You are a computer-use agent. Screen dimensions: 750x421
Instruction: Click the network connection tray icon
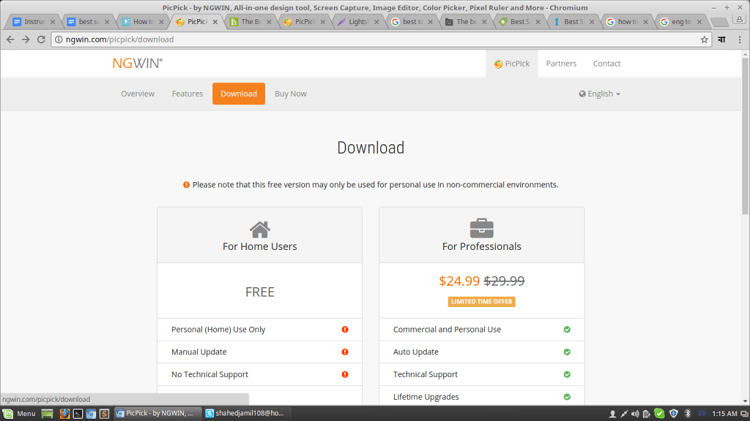tap(624, 414)
